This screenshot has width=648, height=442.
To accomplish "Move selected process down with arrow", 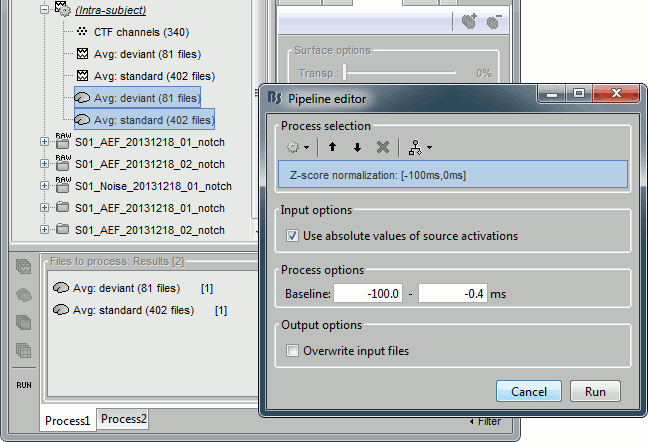I will [x=357, y=147].
